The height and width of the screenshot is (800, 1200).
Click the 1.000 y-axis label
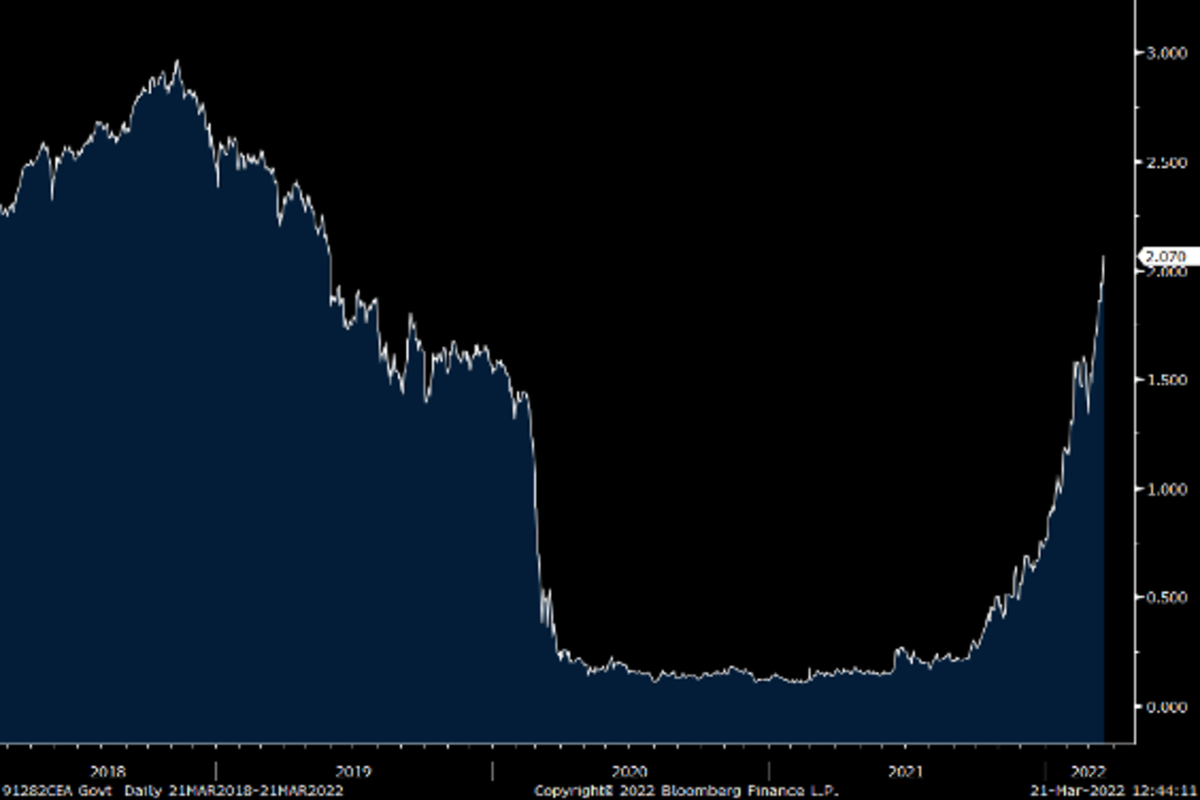click(x=1165, y=489)
